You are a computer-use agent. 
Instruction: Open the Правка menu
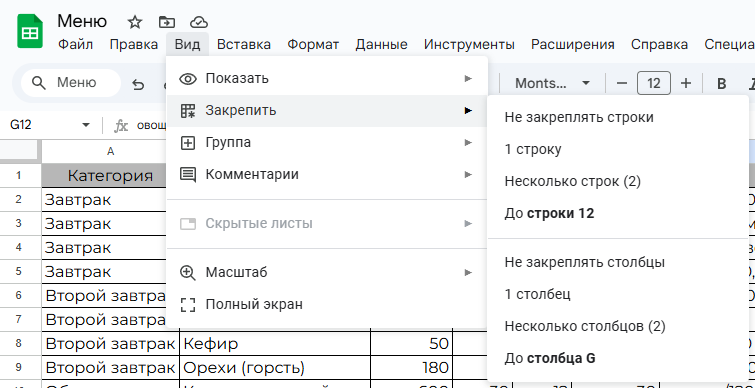click(134, 45)
